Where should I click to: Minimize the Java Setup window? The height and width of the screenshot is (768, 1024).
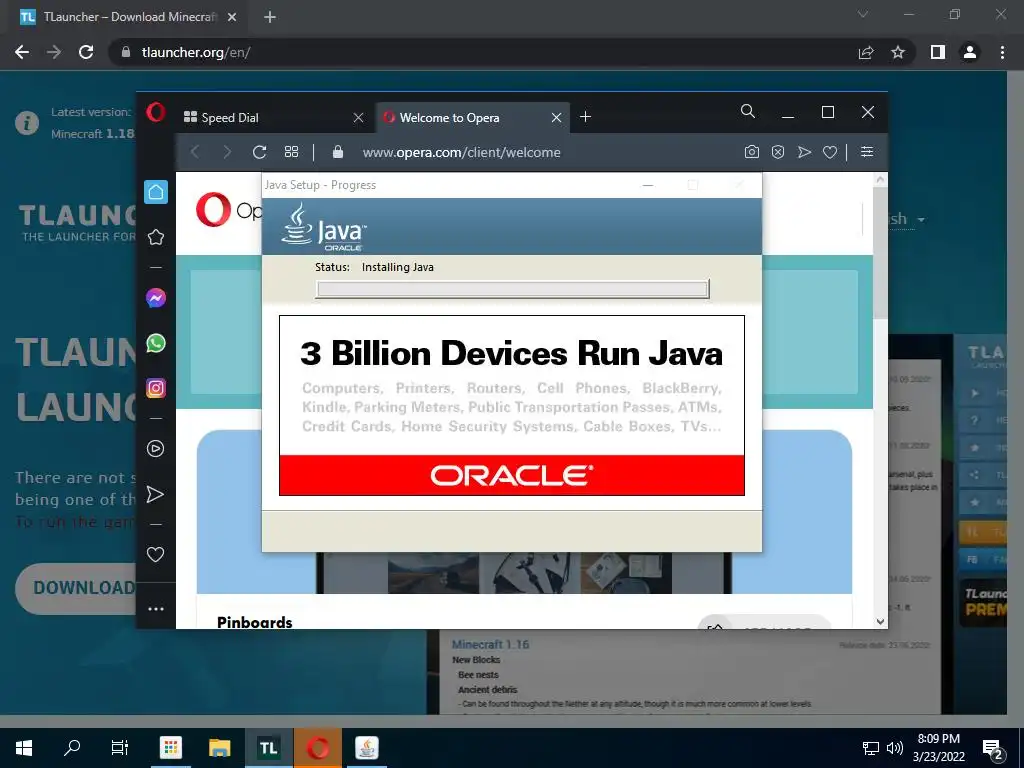[648, 185]
